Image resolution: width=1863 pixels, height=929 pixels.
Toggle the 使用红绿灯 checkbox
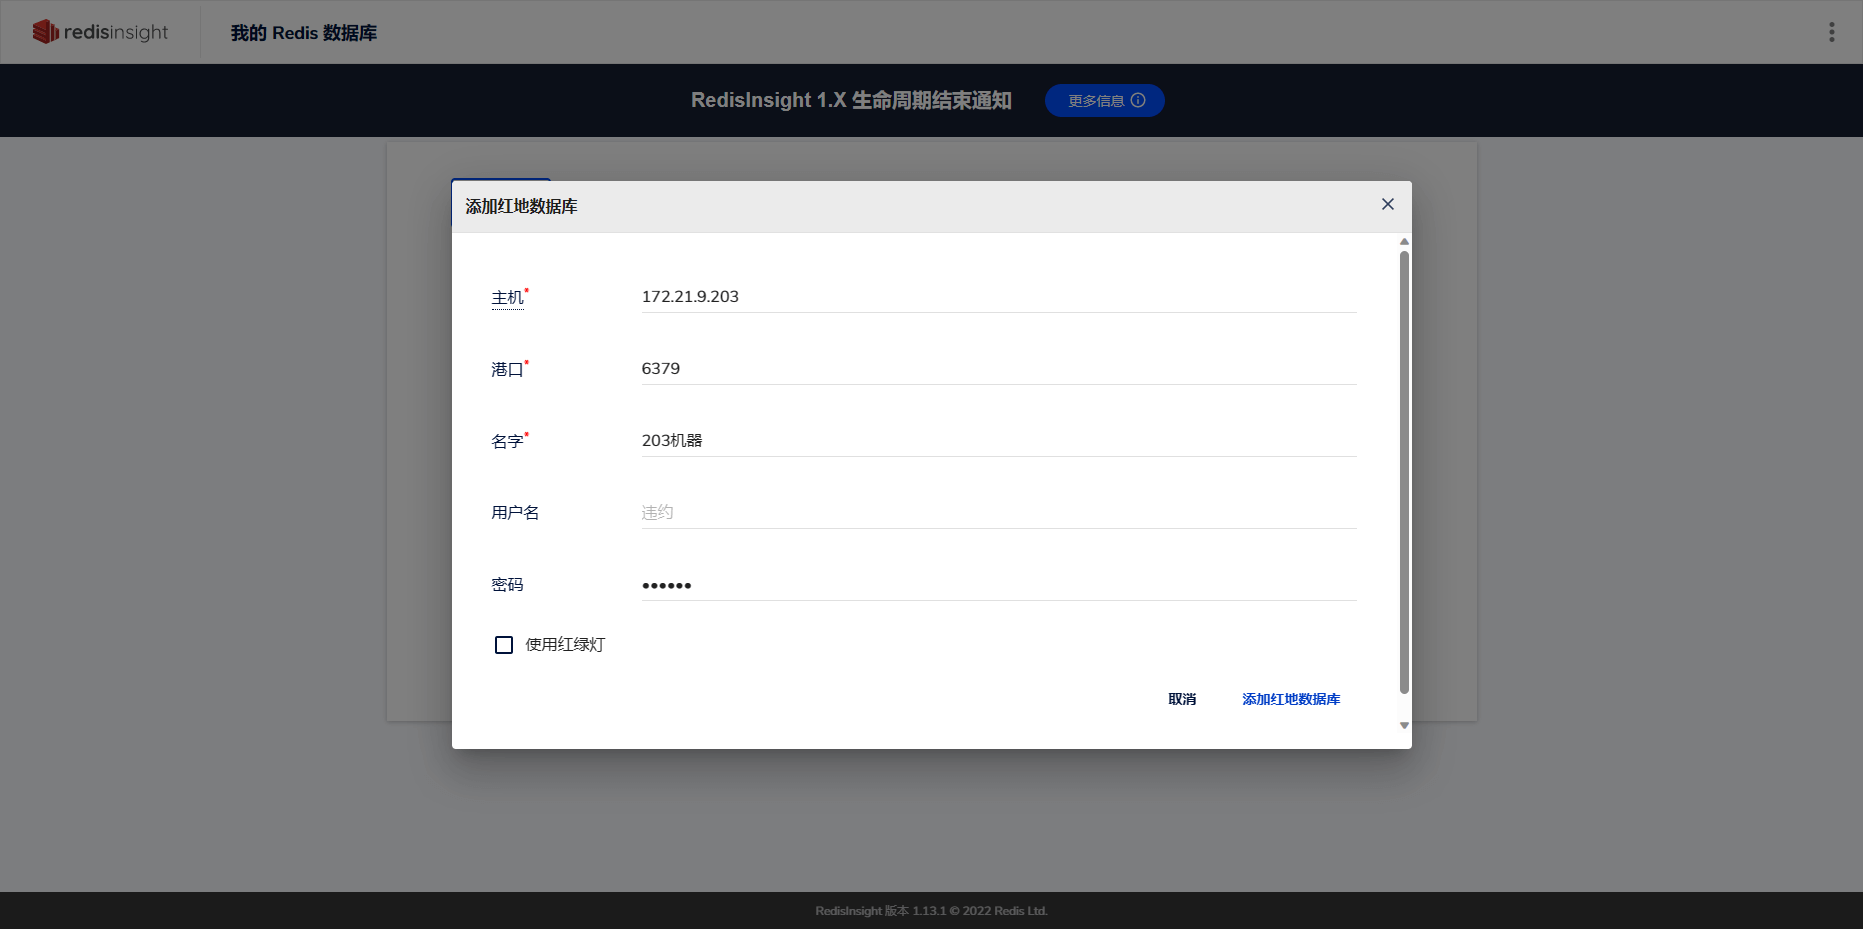(x=503, y=645)
